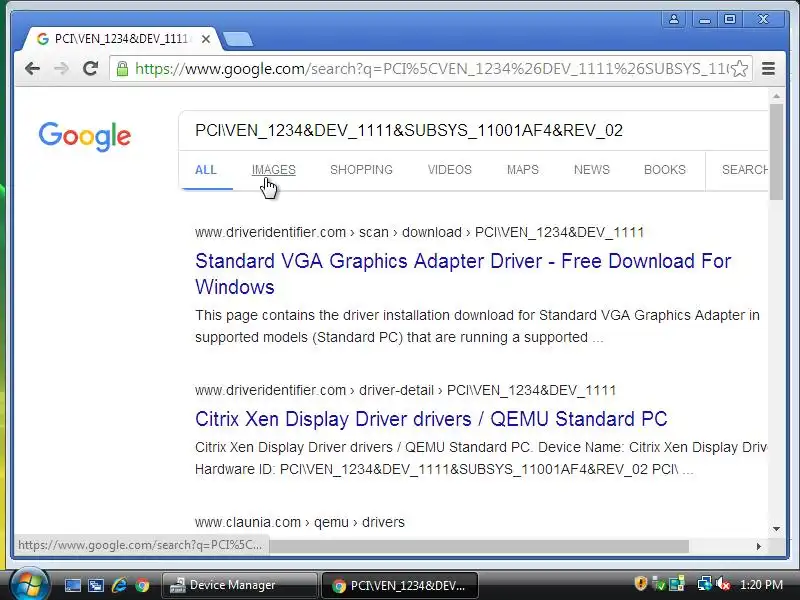Click the tray icon with the green checkmark

659,584
